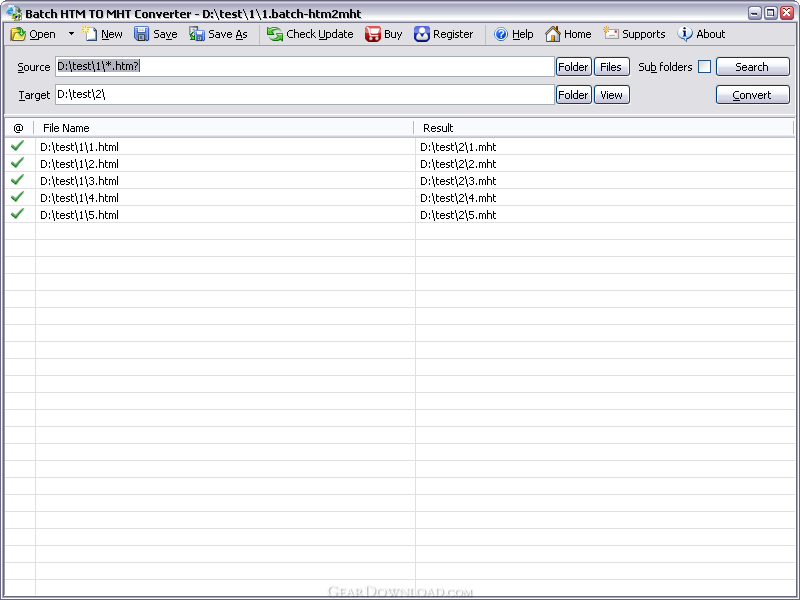Click the Target Folder button
The width and height of the screenshot is (800, 600).
[x=573, y=95]
